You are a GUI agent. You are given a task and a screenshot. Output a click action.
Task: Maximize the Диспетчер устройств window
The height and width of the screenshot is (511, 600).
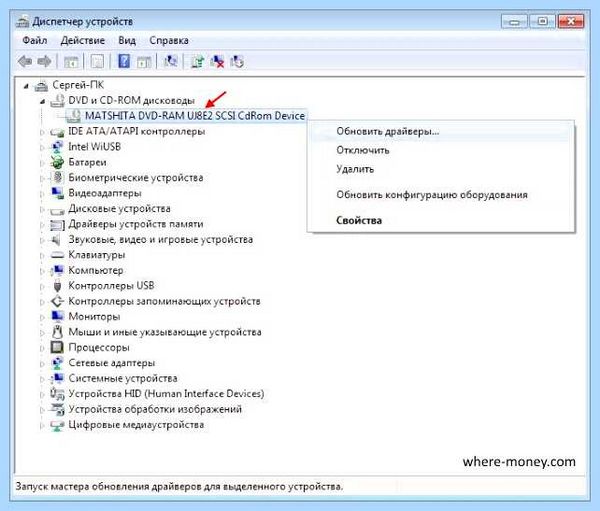coord(542,21)
